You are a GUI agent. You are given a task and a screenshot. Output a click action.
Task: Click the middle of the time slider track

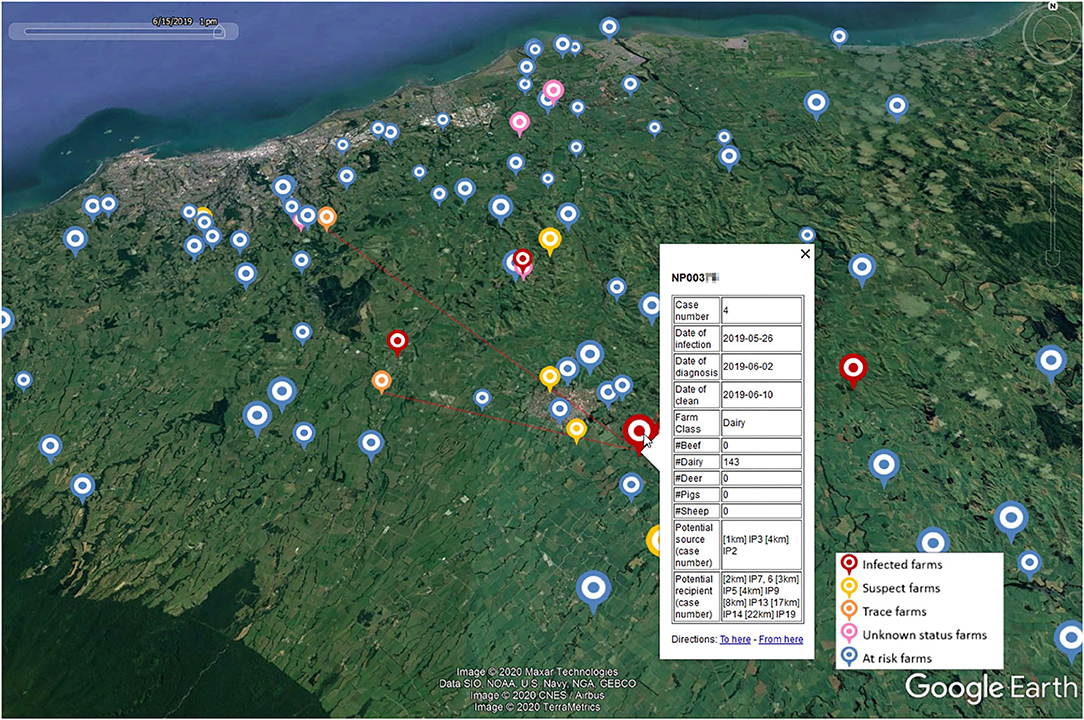123,31
